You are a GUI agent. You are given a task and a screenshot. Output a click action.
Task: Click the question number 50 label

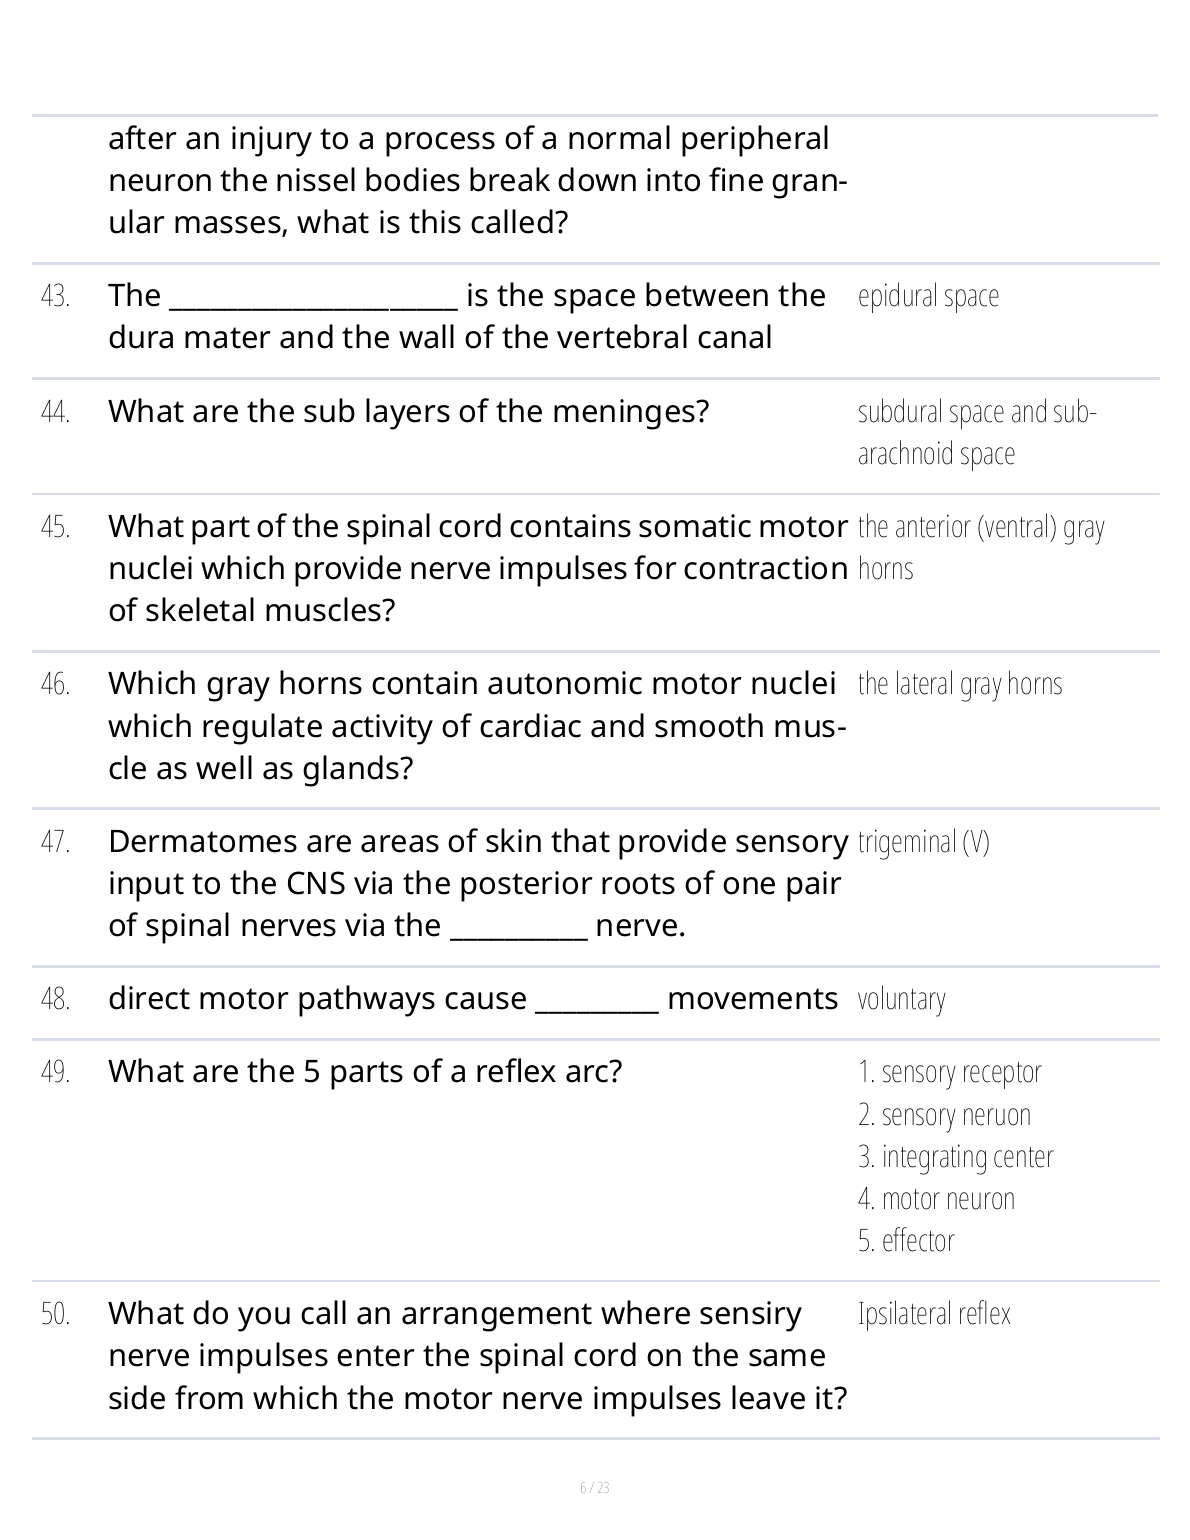pyautogui.click(x=56, y=1314)
